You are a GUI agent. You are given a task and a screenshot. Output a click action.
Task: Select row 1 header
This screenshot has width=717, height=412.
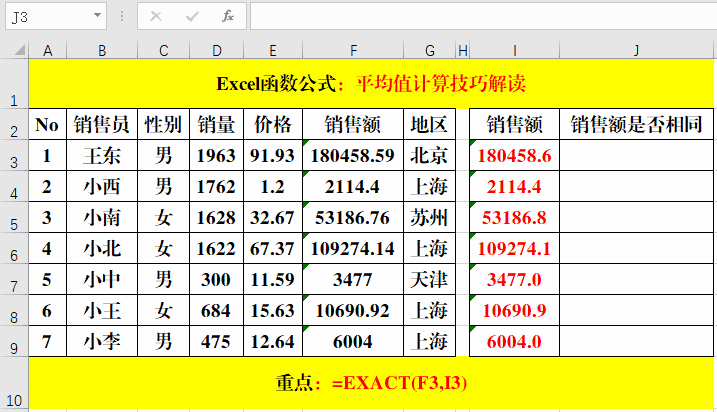pyautogui.click(x=14, y=84)
